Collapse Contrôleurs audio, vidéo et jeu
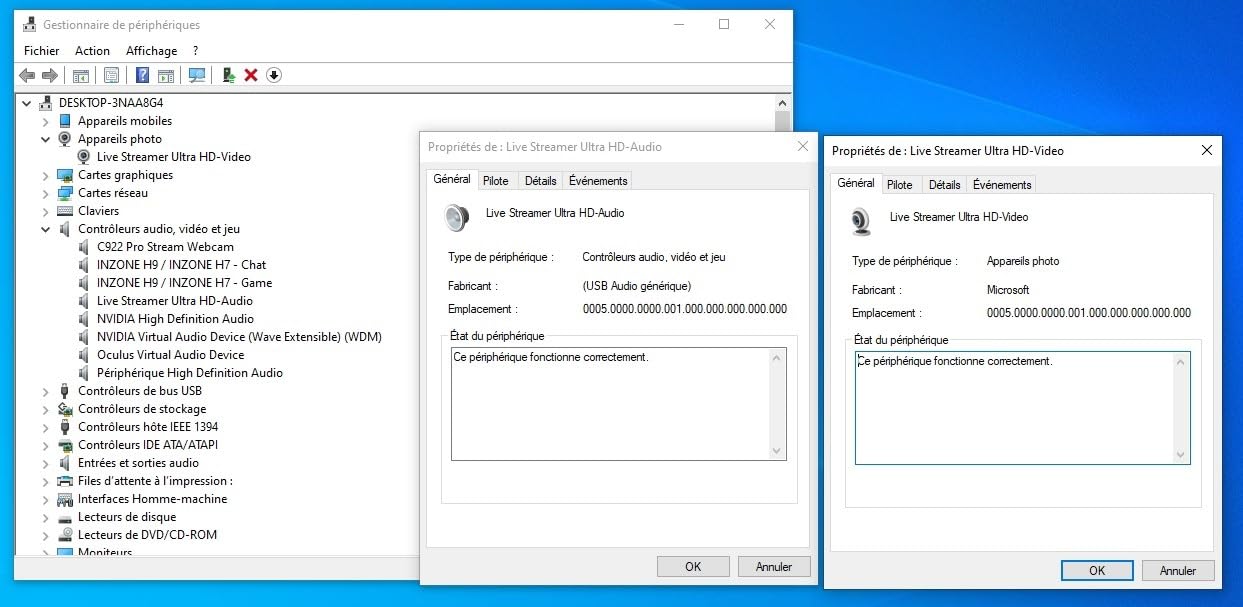This screenshot has width=1243, height=607. (x=45, y=229)
